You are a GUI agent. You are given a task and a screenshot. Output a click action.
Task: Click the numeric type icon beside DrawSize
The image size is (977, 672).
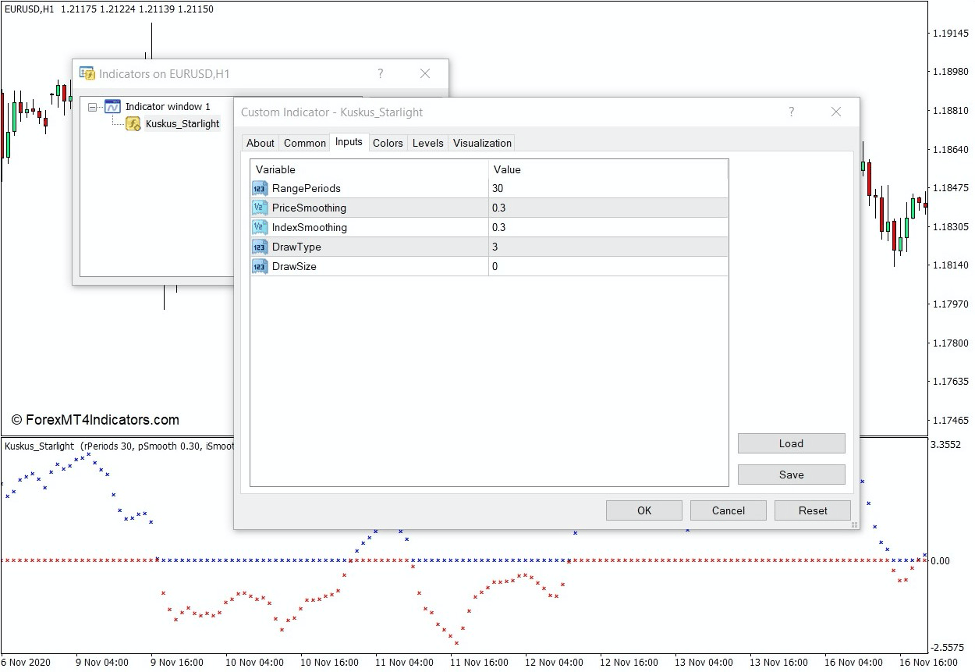tap(261, 266)
